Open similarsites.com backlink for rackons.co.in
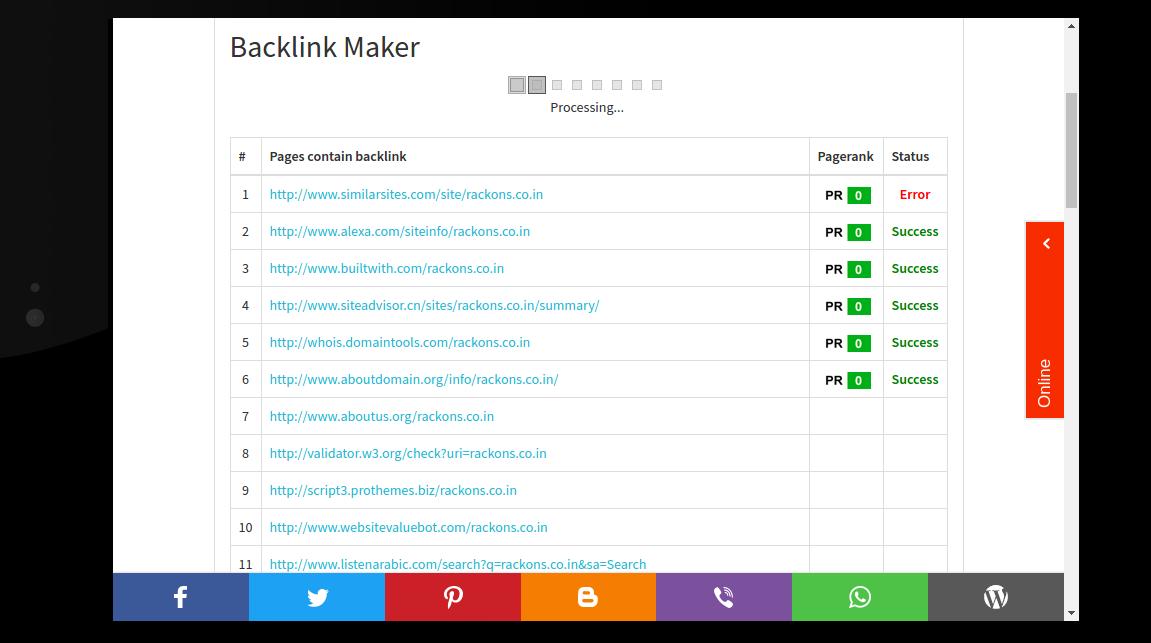This screenshot has width=1151, height=643. pos(406,195)
